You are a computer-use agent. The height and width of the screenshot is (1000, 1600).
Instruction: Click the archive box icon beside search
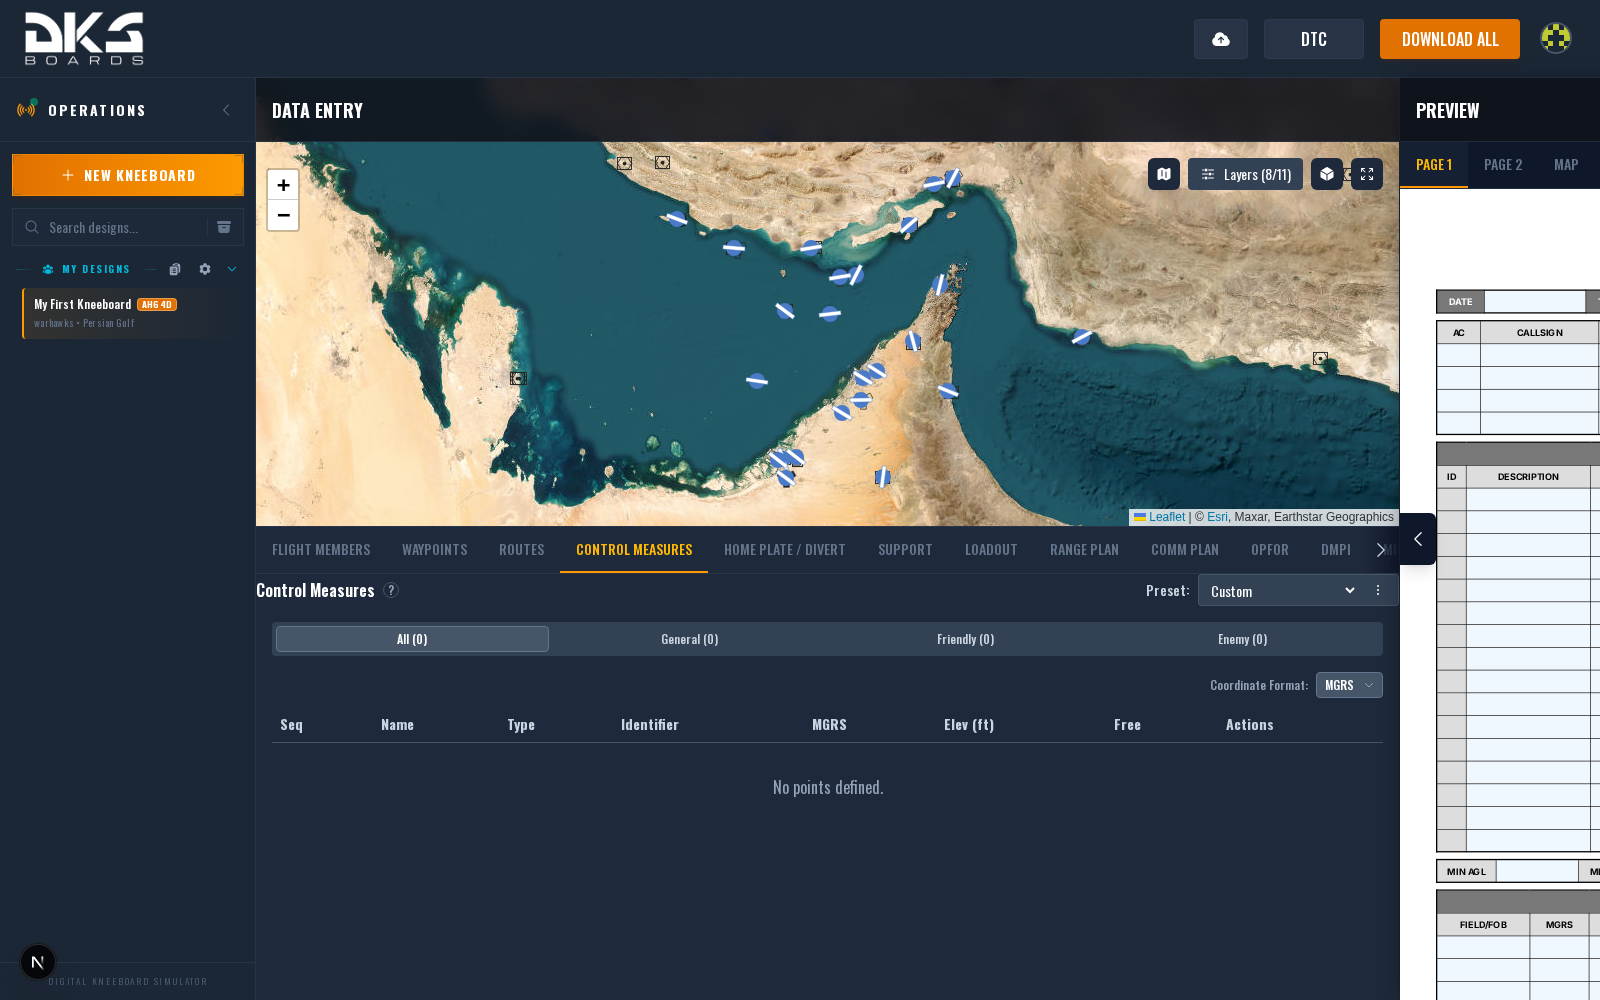coord(224,227)
